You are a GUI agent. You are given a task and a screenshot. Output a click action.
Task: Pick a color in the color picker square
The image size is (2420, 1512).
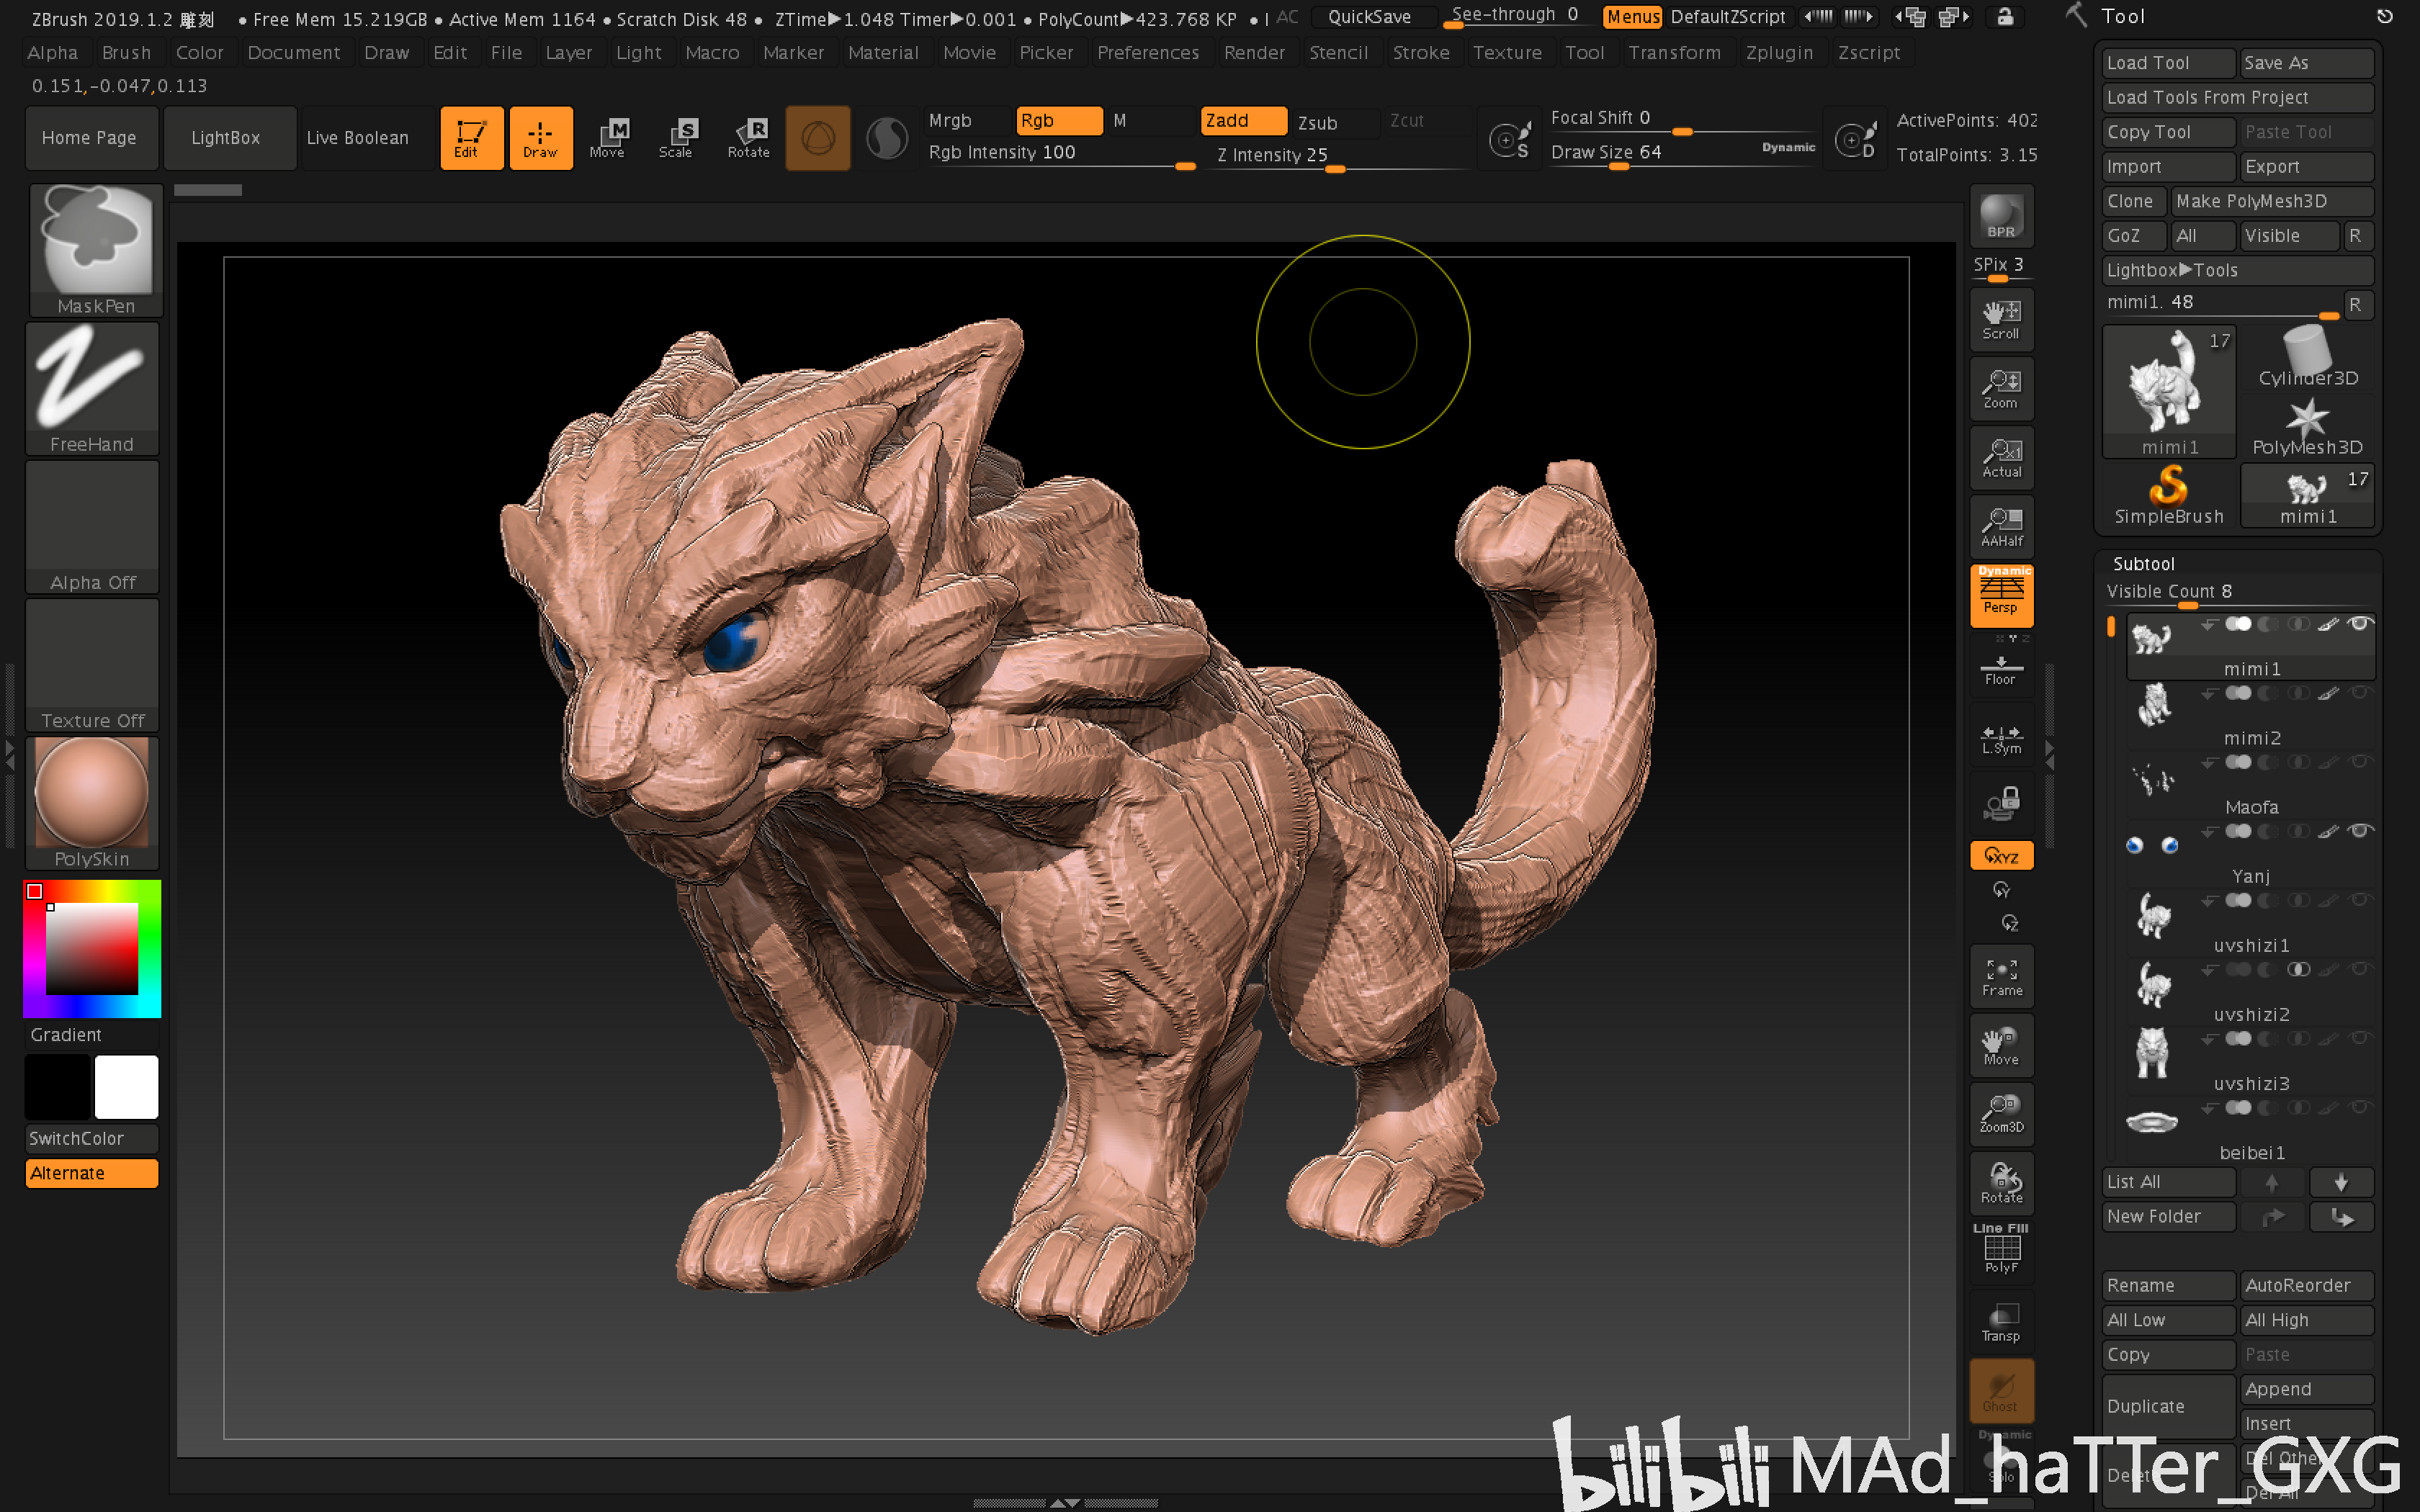click(92, 948)
